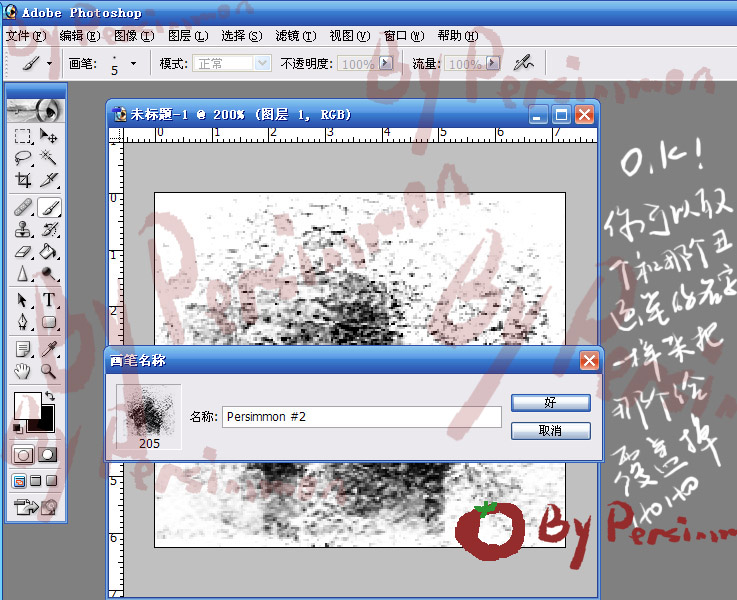Open the 图层(L) menu
This screenshot has height=600, width=737.
tap(188, 36)
